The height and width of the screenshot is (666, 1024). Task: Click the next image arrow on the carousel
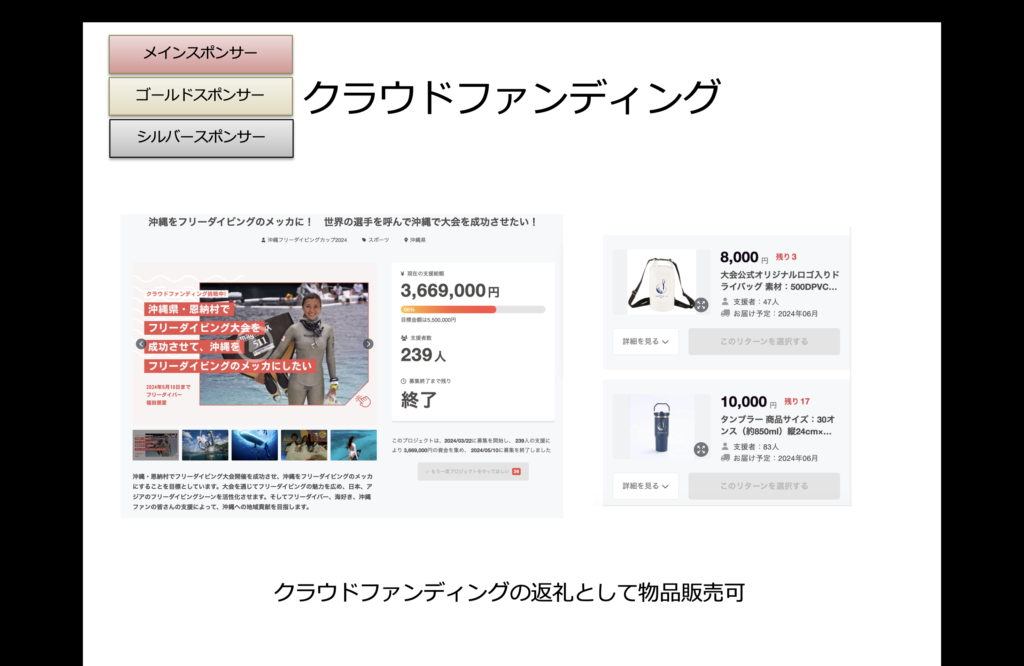click(x=368, y=344)
